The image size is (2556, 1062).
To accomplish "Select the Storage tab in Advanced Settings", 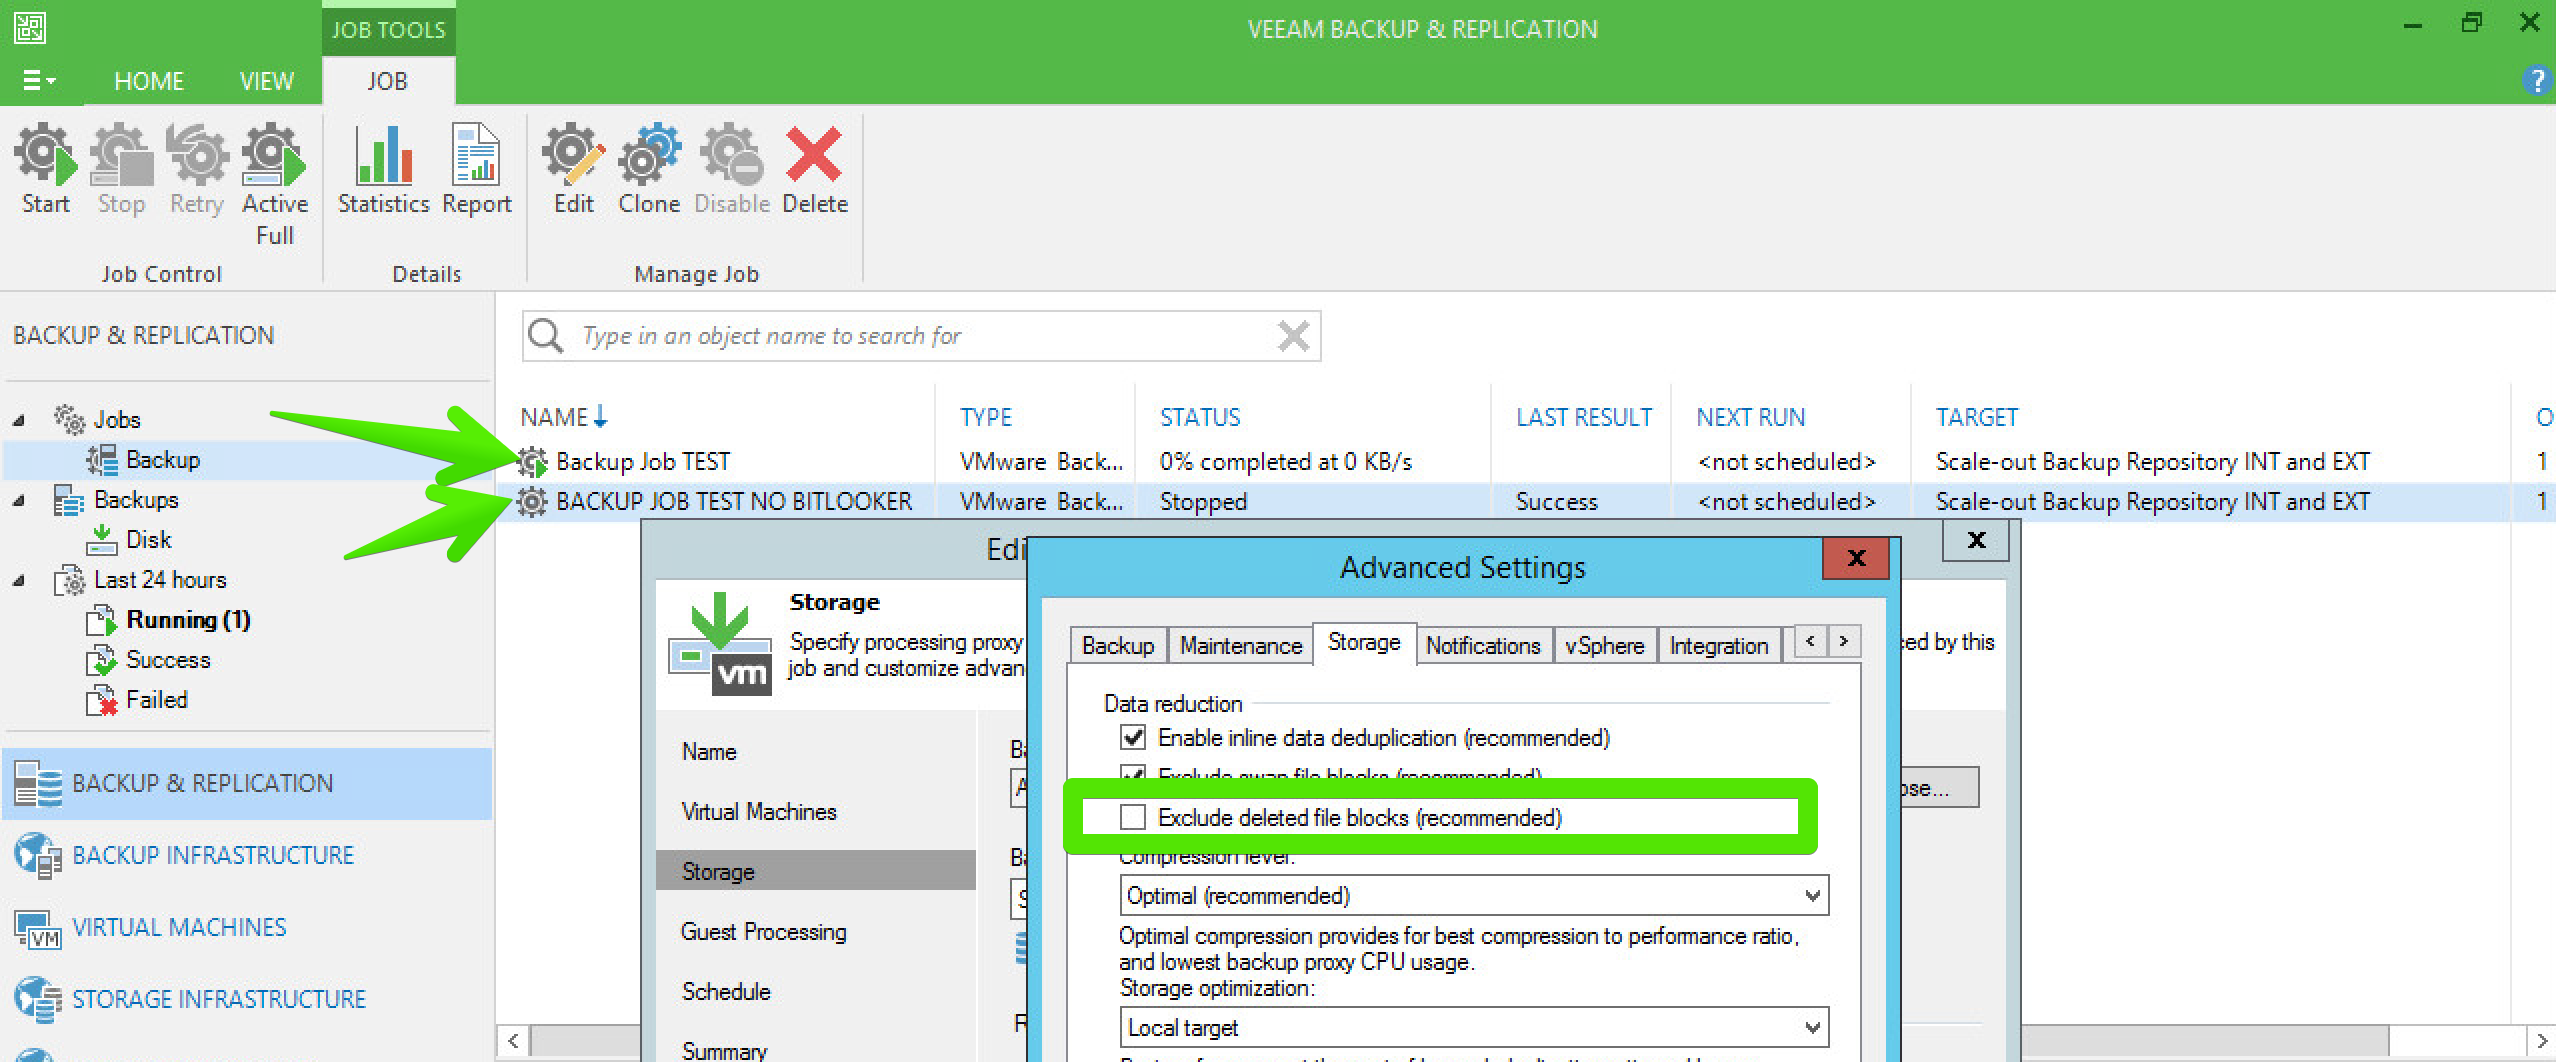I will pos(1364,643).
